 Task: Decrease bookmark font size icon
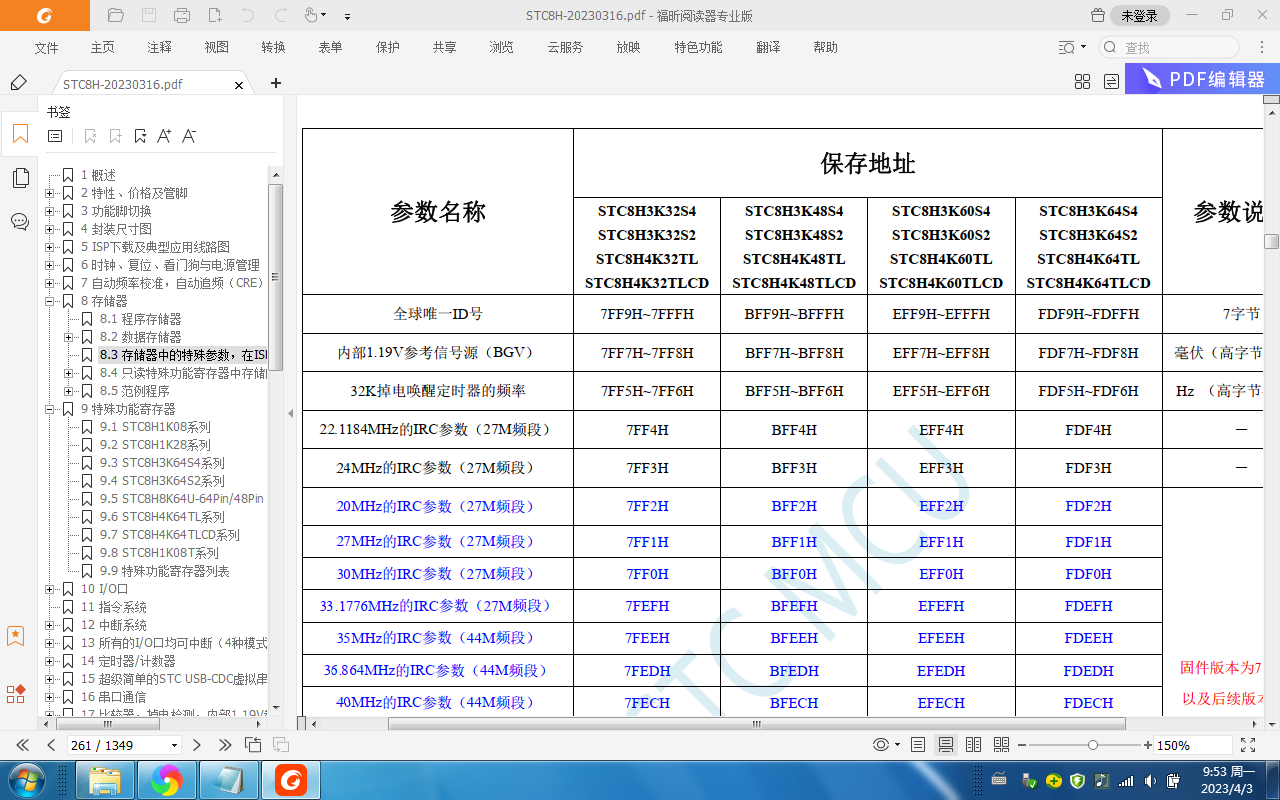189,136
